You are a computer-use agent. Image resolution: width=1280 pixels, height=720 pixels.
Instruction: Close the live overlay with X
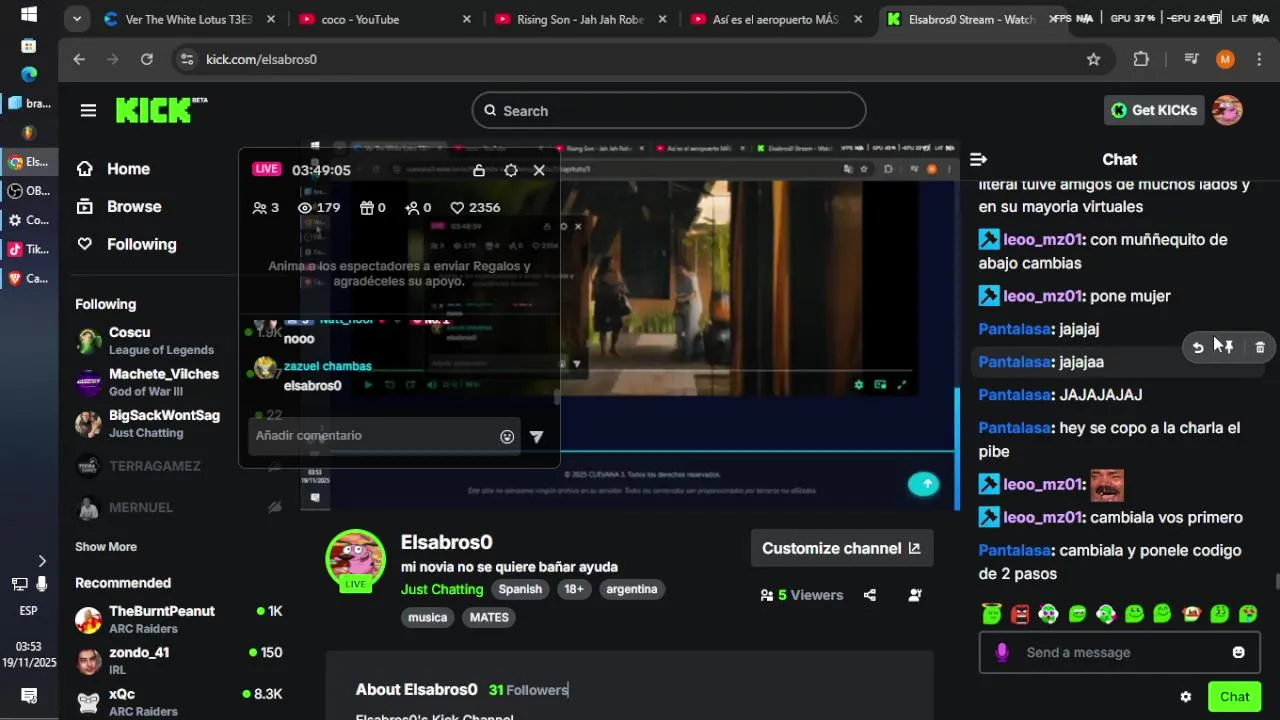coord(539,170)
